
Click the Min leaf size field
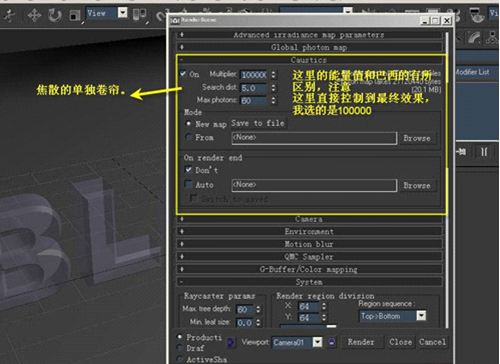[x=245, y=322]
